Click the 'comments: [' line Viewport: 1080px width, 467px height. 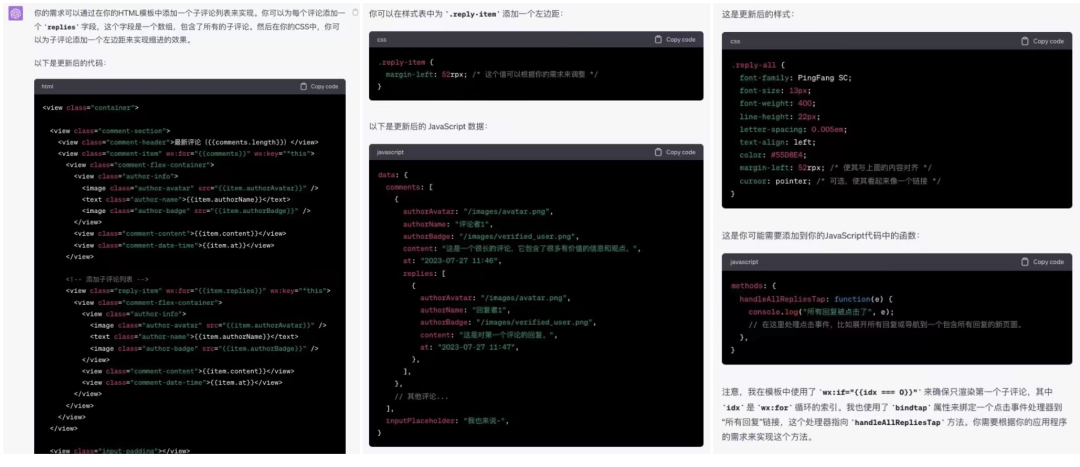408,187
